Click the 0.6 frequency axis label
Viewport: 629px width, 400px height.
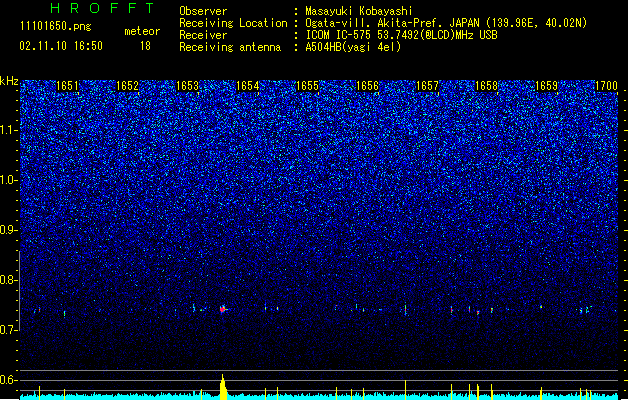point(8,380)
